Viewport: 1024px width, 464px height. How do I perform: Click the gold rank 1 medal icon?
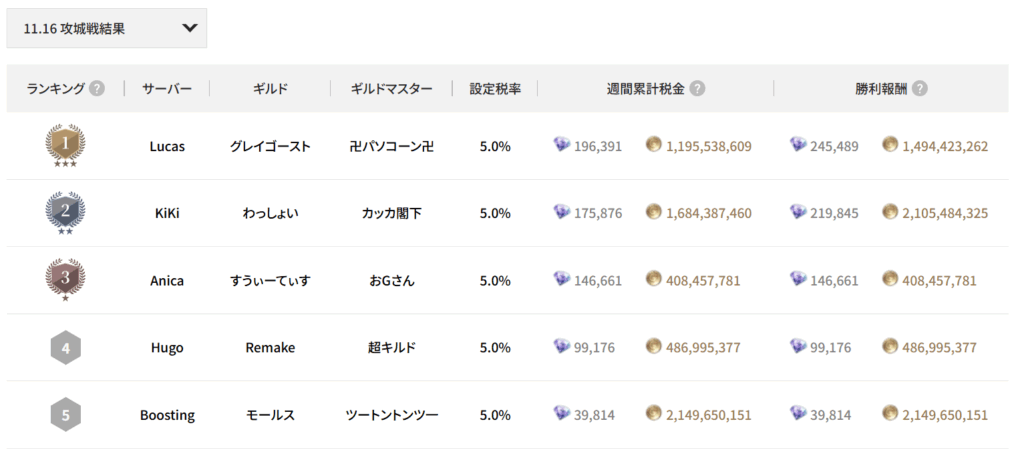pos(65,146)
